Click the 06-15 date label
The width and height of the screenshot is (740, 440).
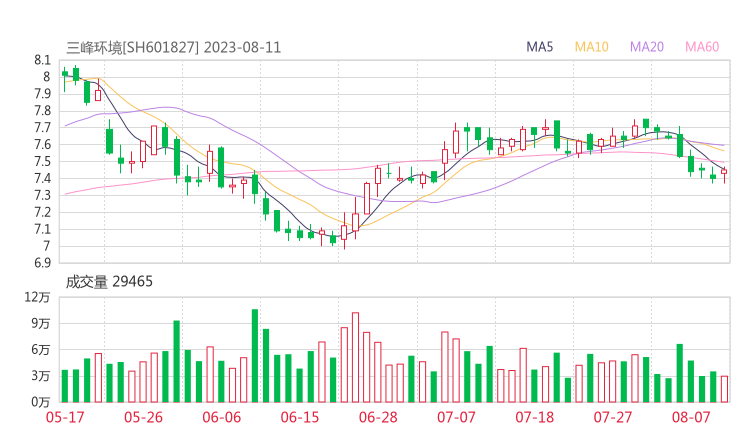(300, 417)
